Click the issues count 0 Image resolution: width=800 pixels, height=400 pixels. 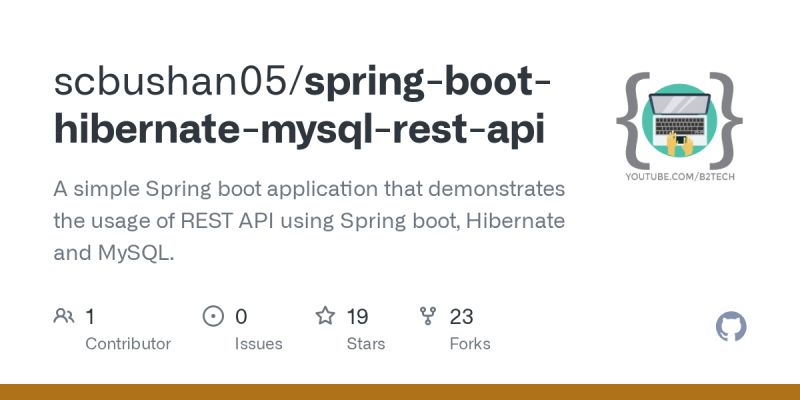[x=241, y=316]
